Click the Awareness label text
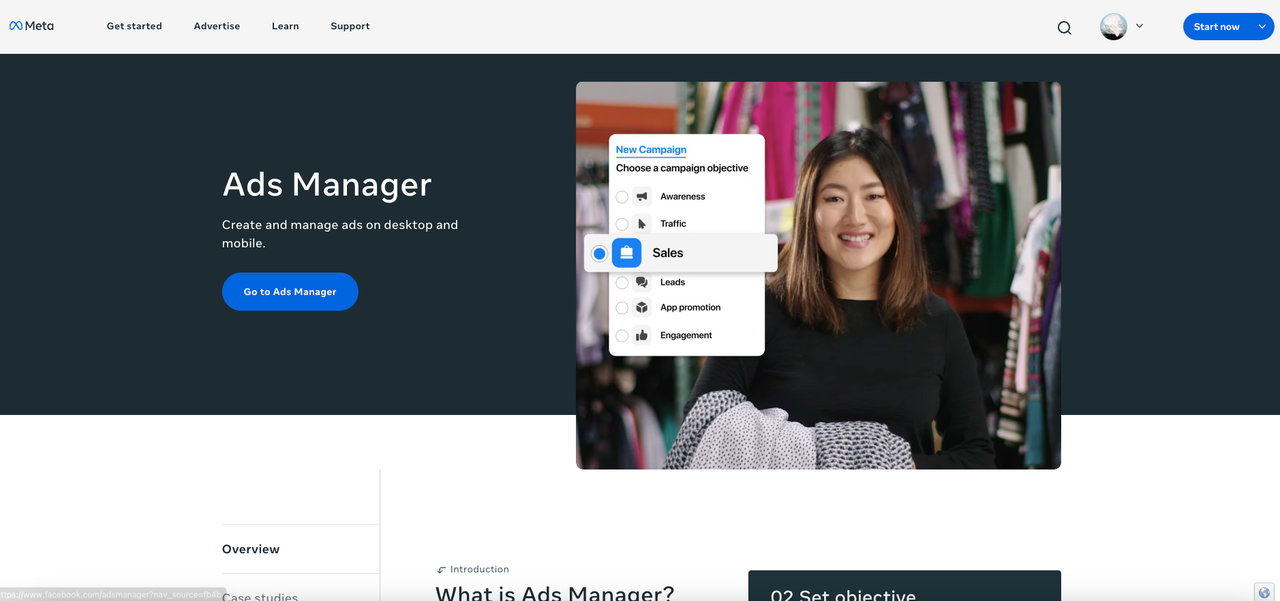The width and height of the screenshot is (1280, 601). pos(682,197)
